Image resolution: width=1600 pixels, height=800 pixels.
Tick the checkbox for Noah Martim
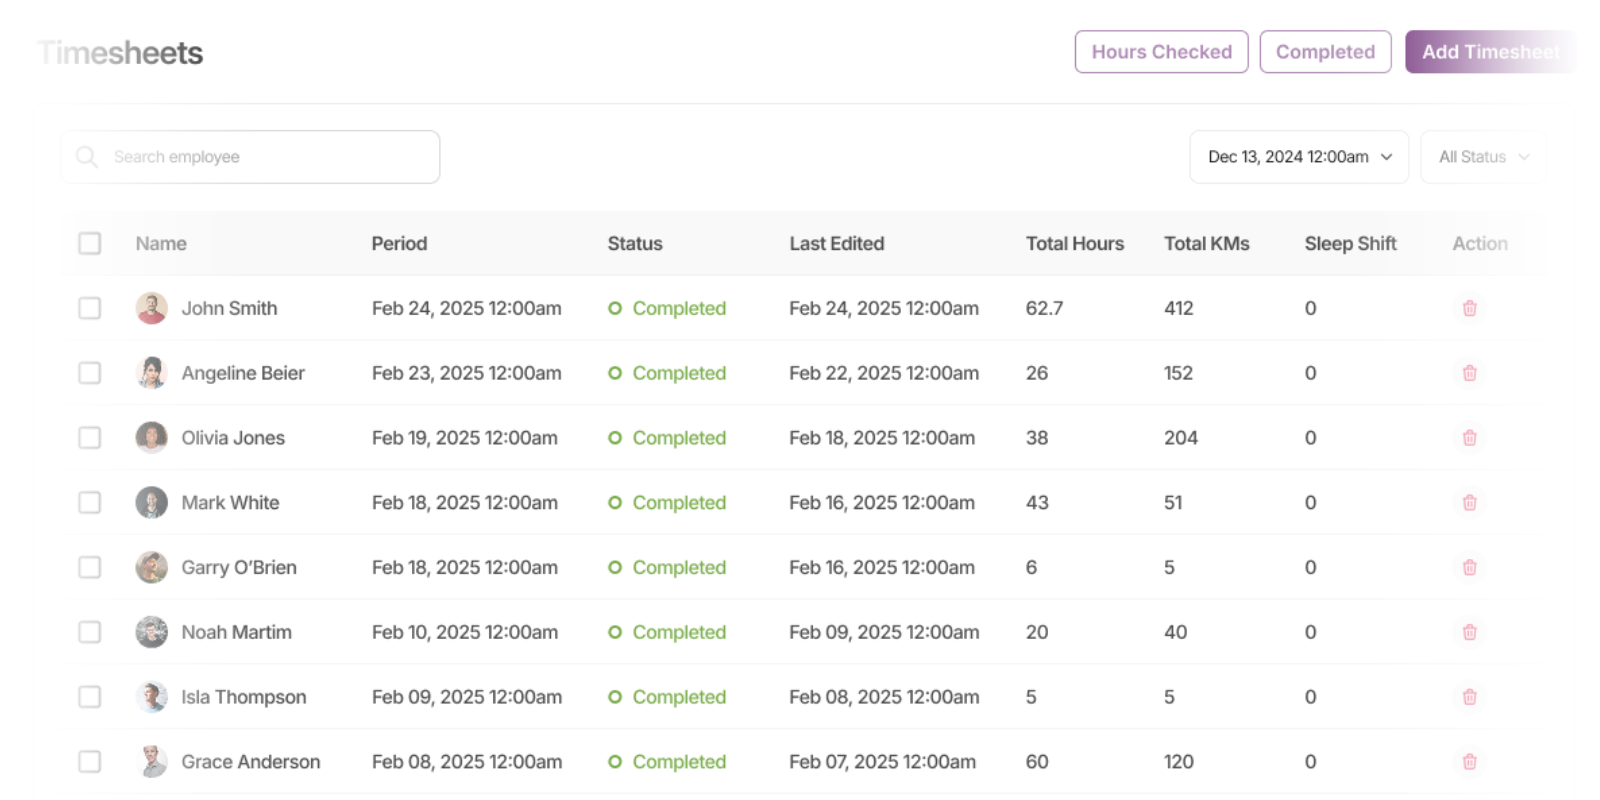90,632
